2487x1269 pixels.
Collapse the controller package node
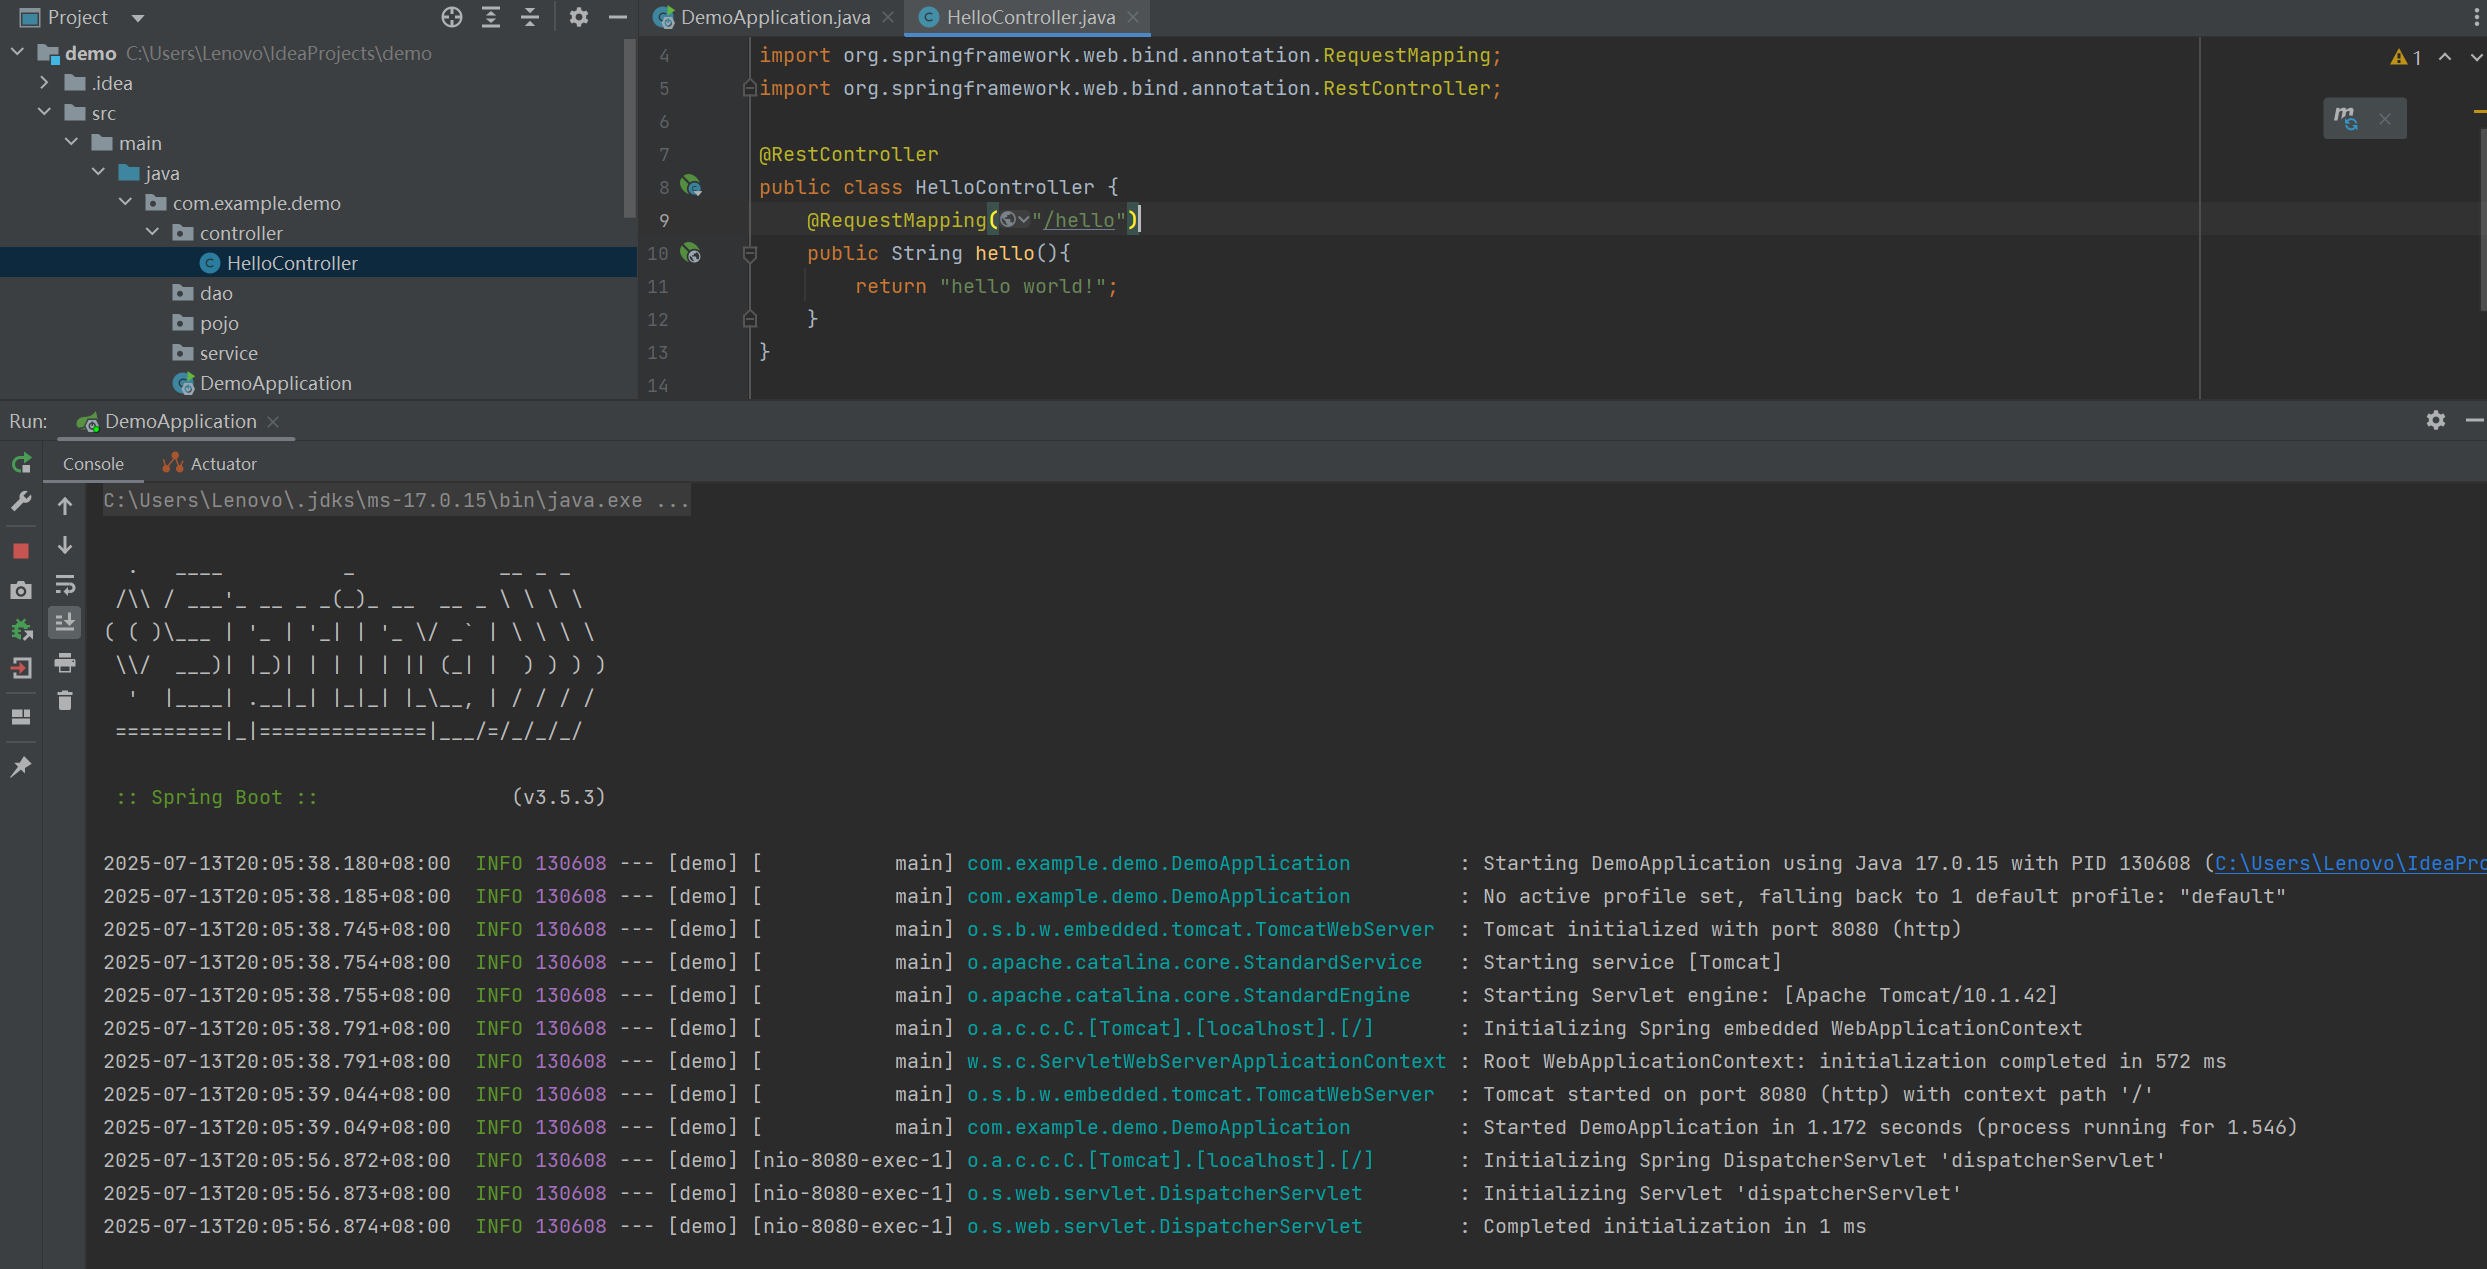click(x=152, y=232)
